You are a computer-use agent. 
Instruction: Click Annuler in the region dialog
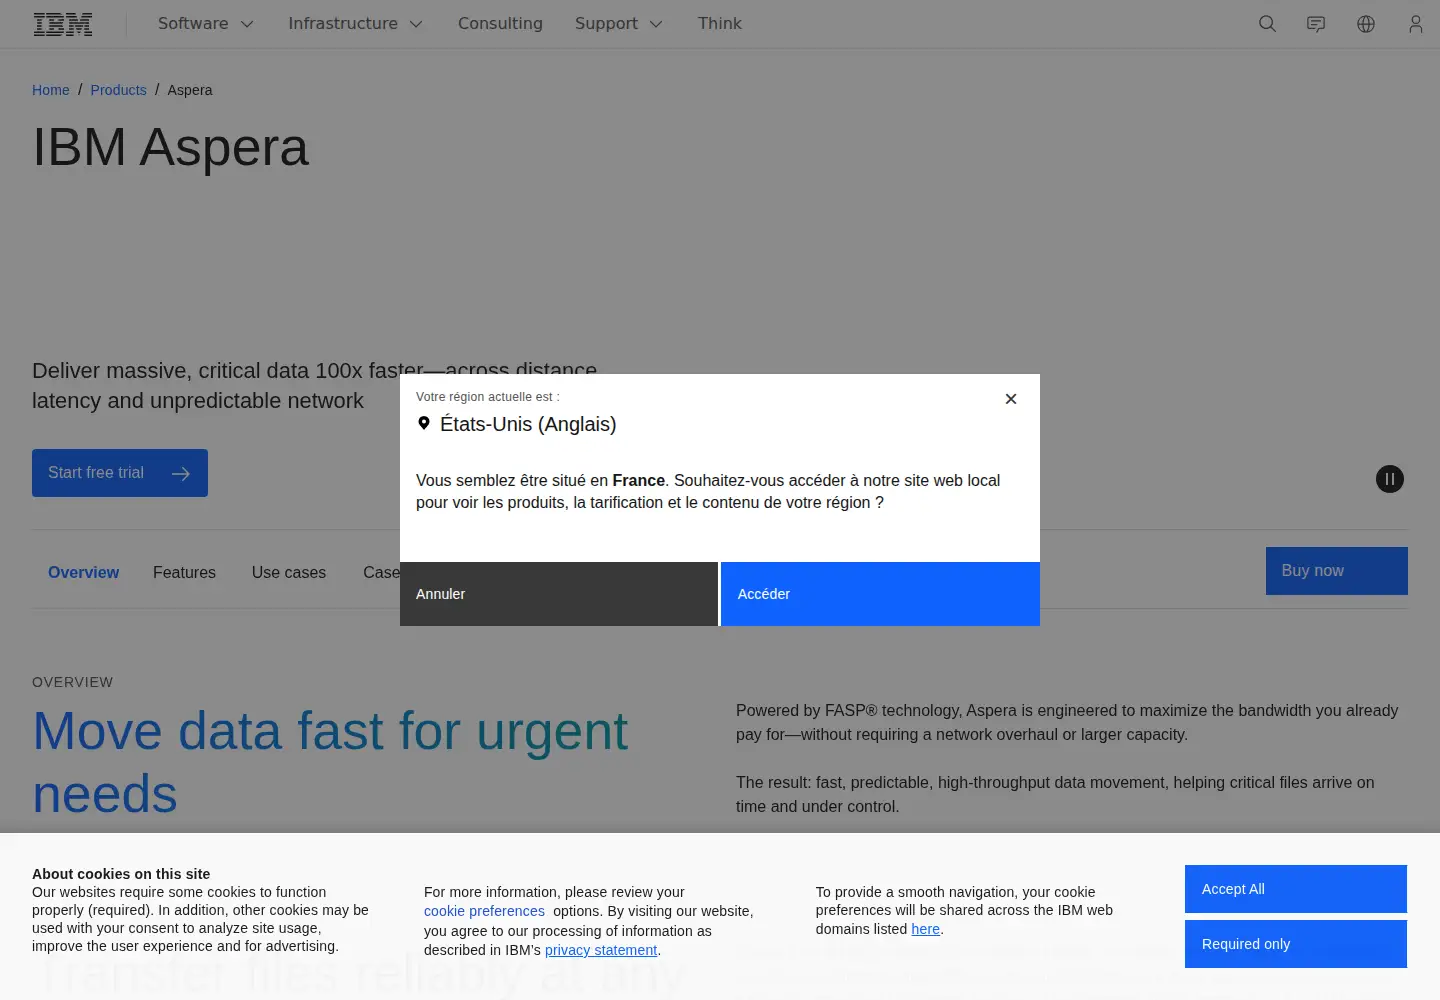coord(559,594)
